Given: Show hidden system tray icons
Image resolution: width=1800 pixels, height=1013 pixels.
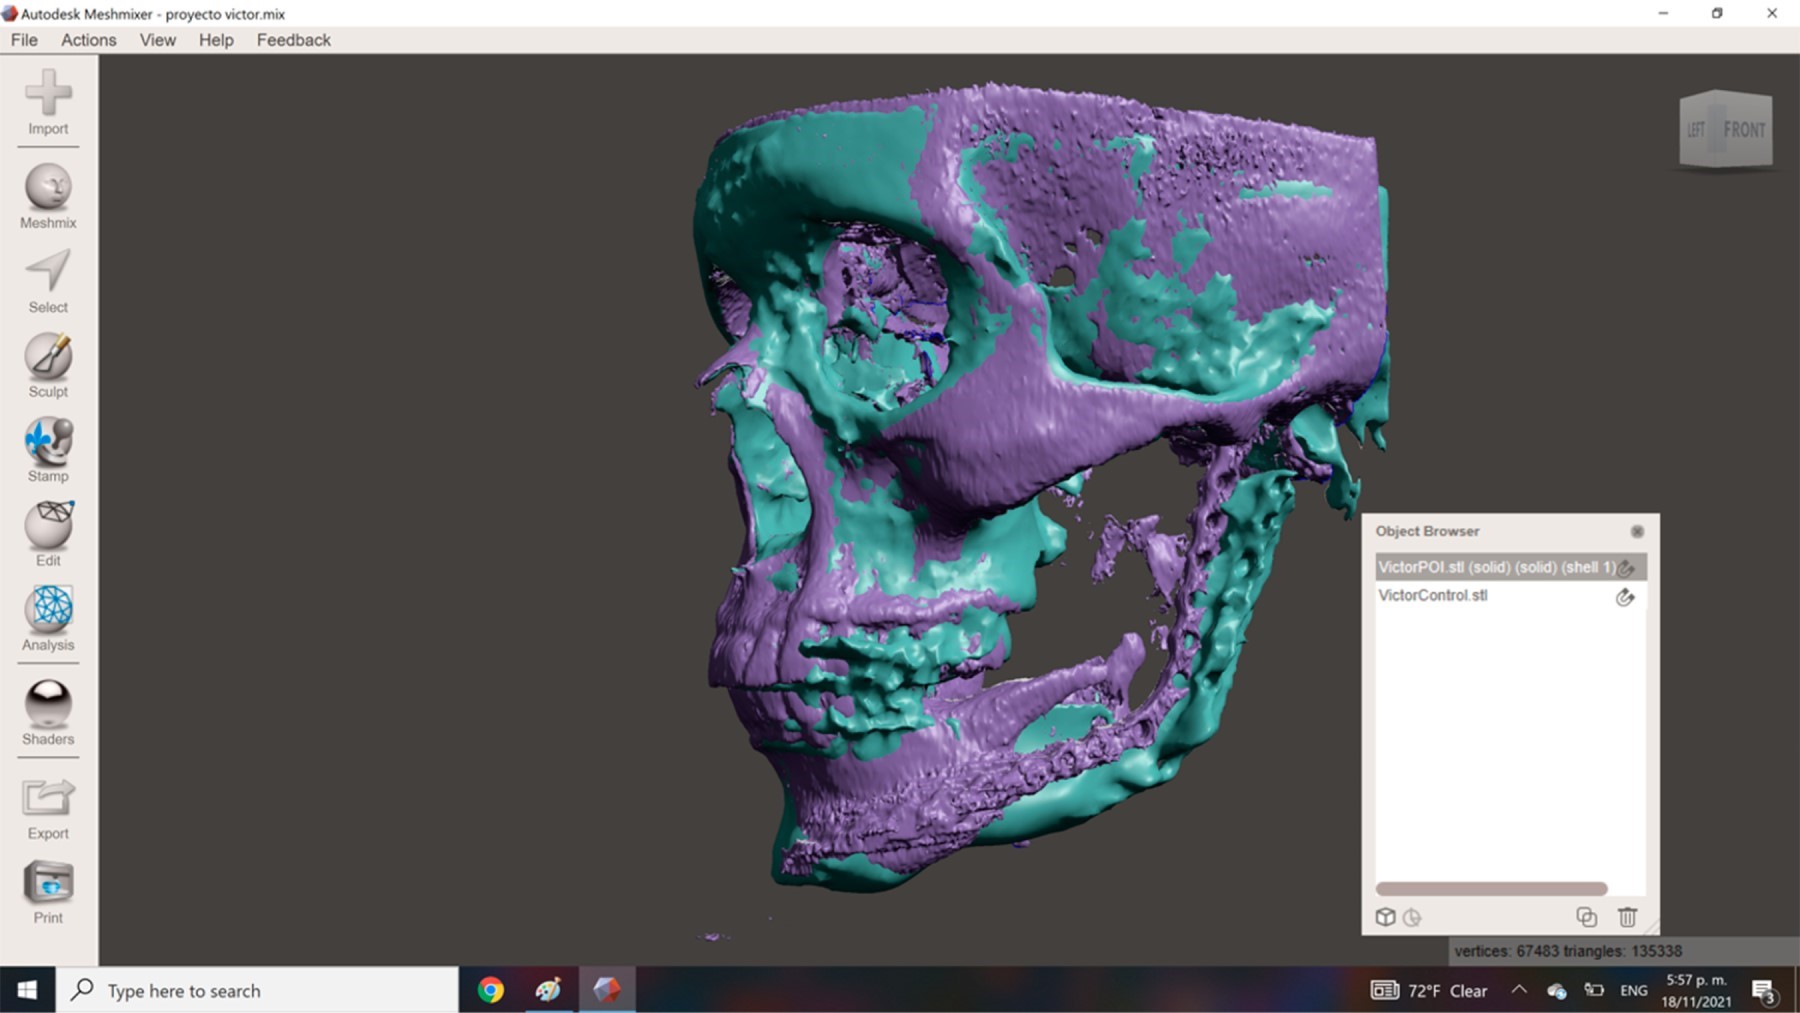Looking at the screenshot, I should coord(1519,990).
